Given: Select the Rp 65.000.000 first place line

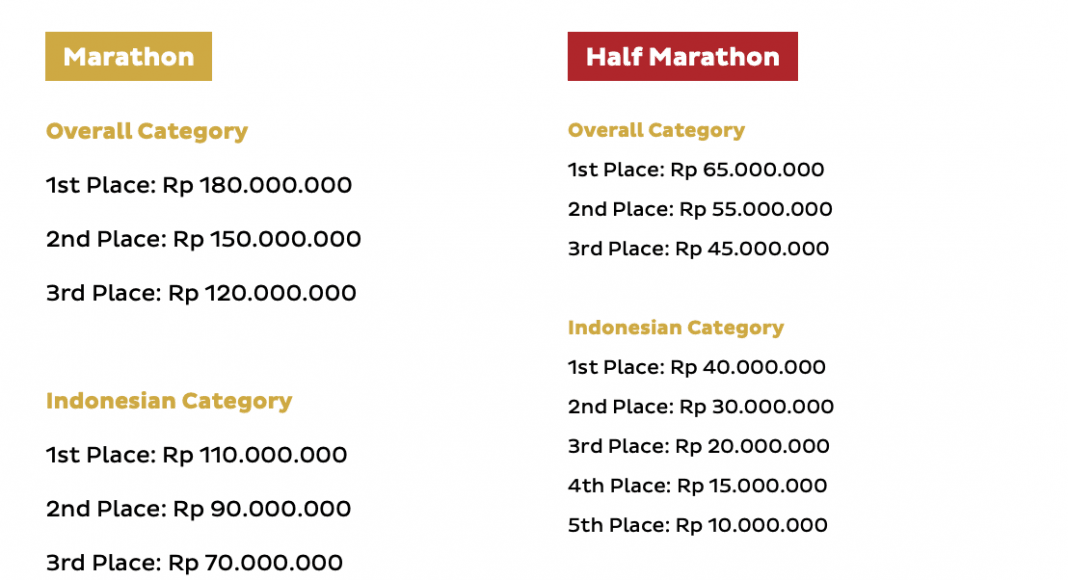Looking at the screenshot, I should pyautogui.click(x=696, y=170).
